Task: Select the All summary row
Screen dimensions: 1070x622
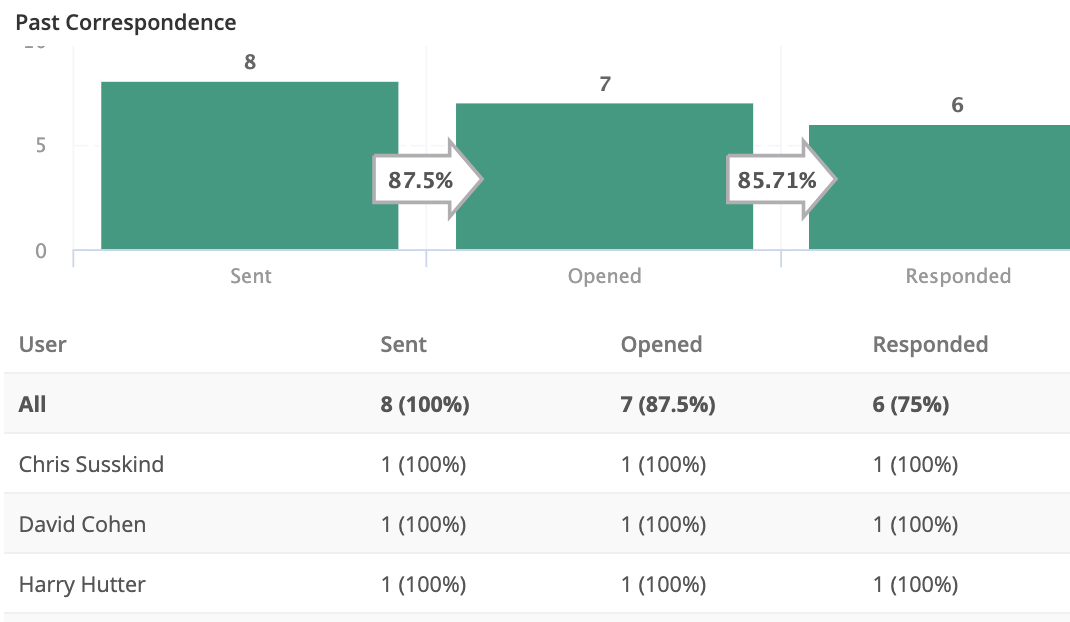Action: click(x=537, y=404)
